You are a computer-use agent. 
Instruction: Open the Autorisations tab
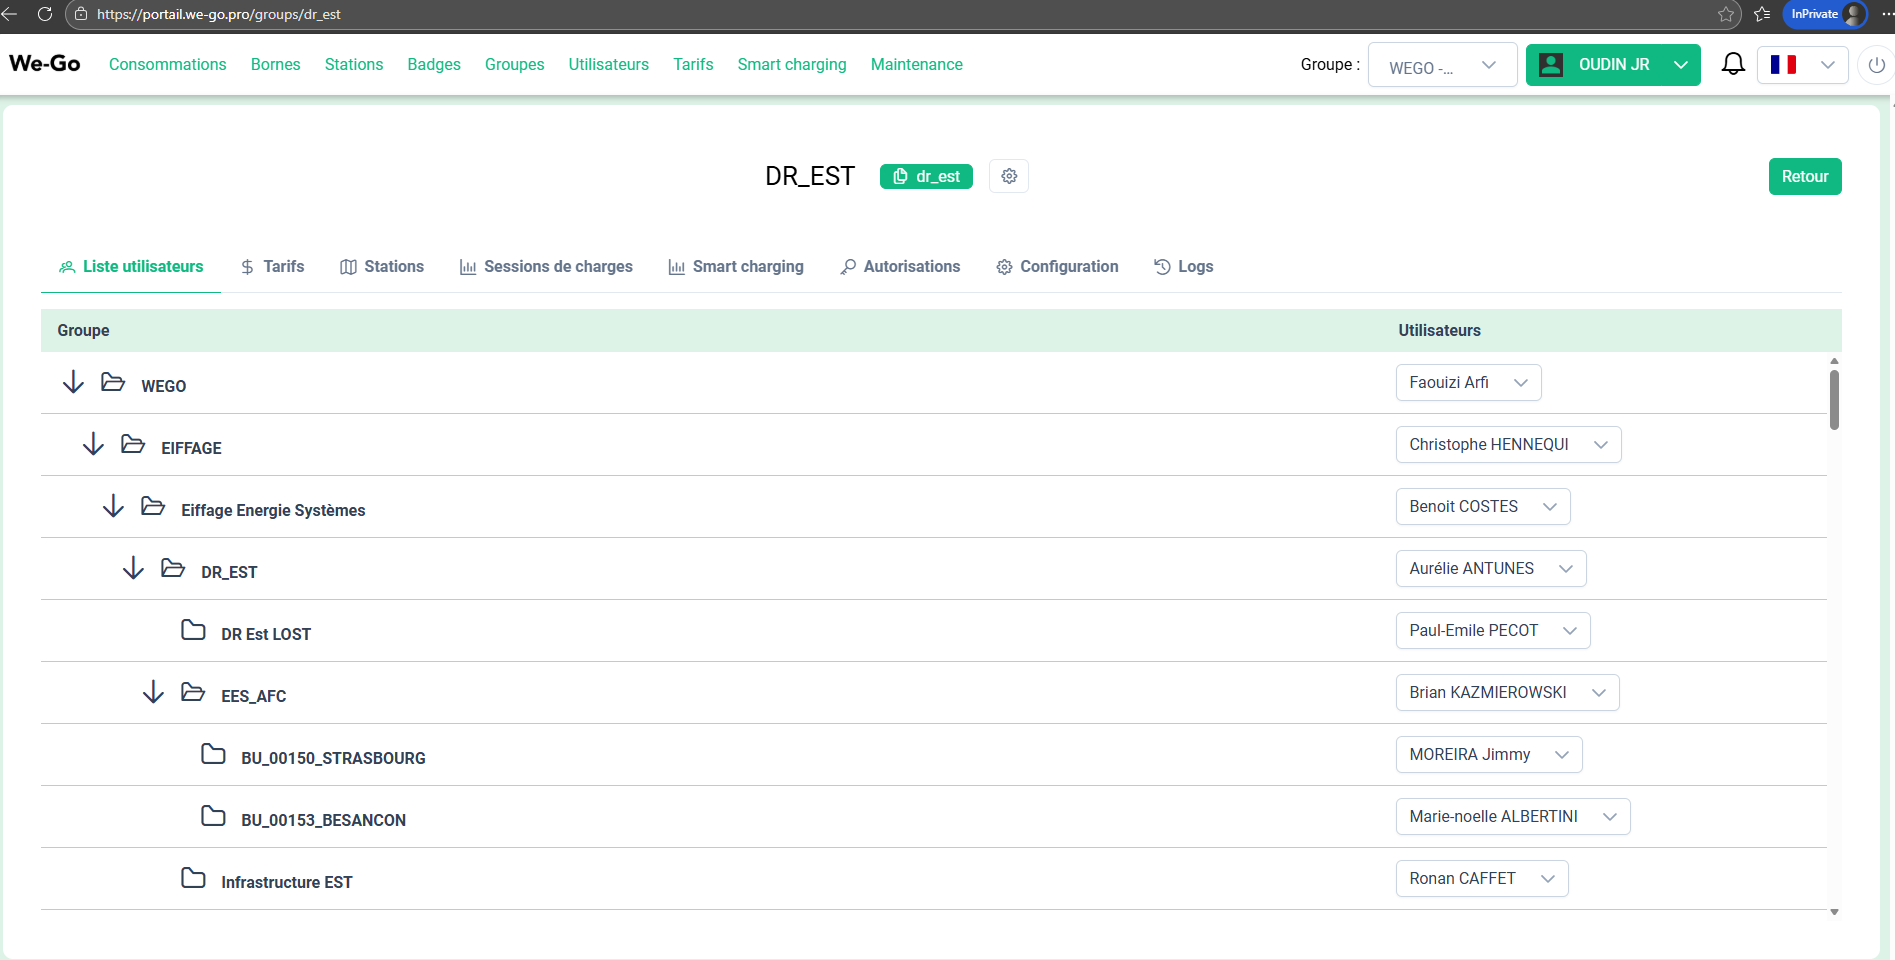pos(900,267)
